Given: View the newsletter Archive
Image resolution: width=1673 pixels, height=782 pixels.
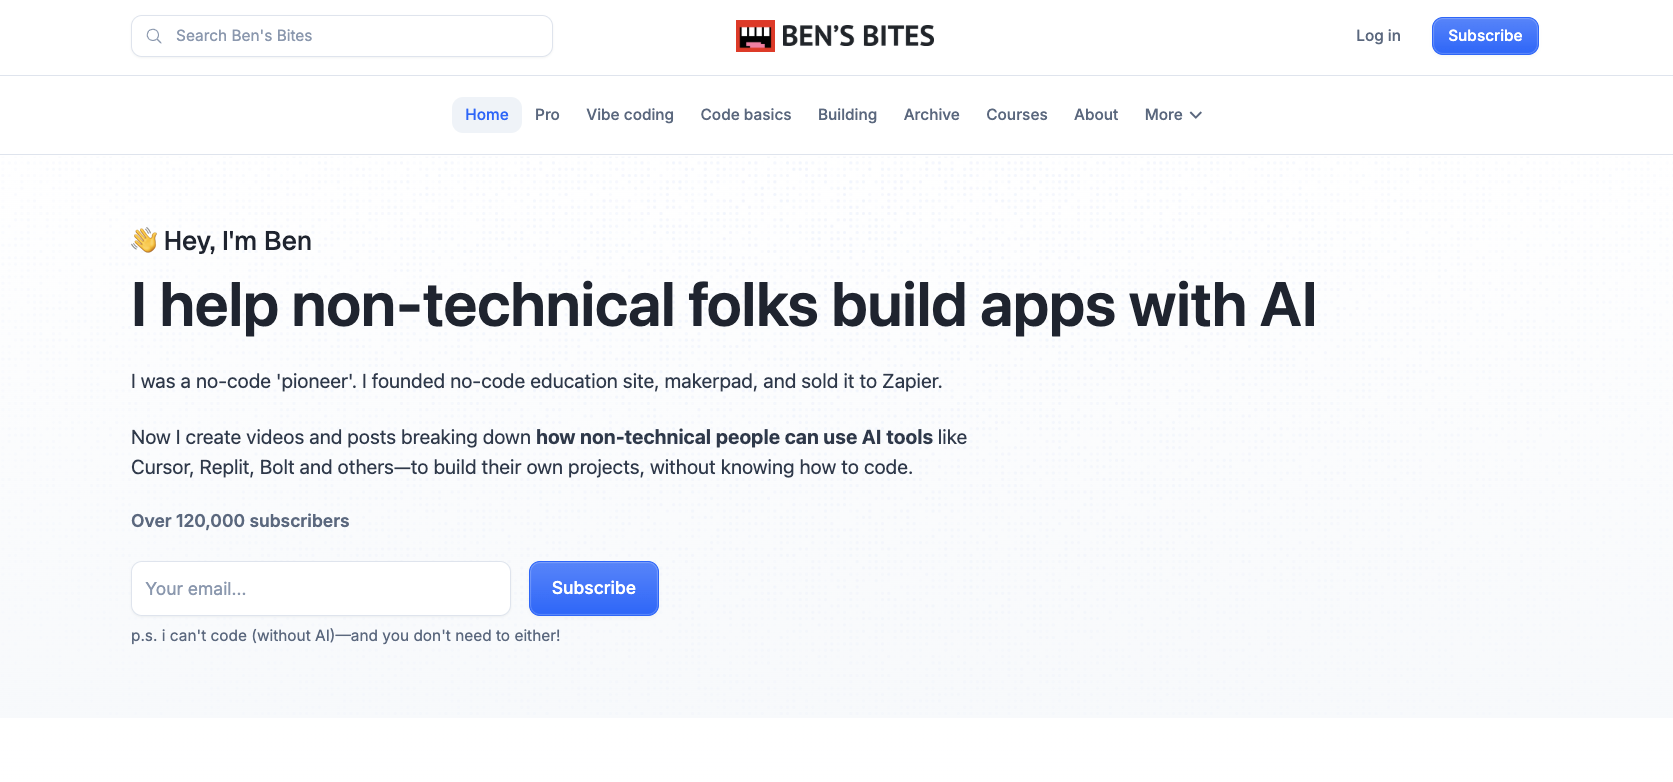Looking at the screenshot, I should [x=932, y=115].
